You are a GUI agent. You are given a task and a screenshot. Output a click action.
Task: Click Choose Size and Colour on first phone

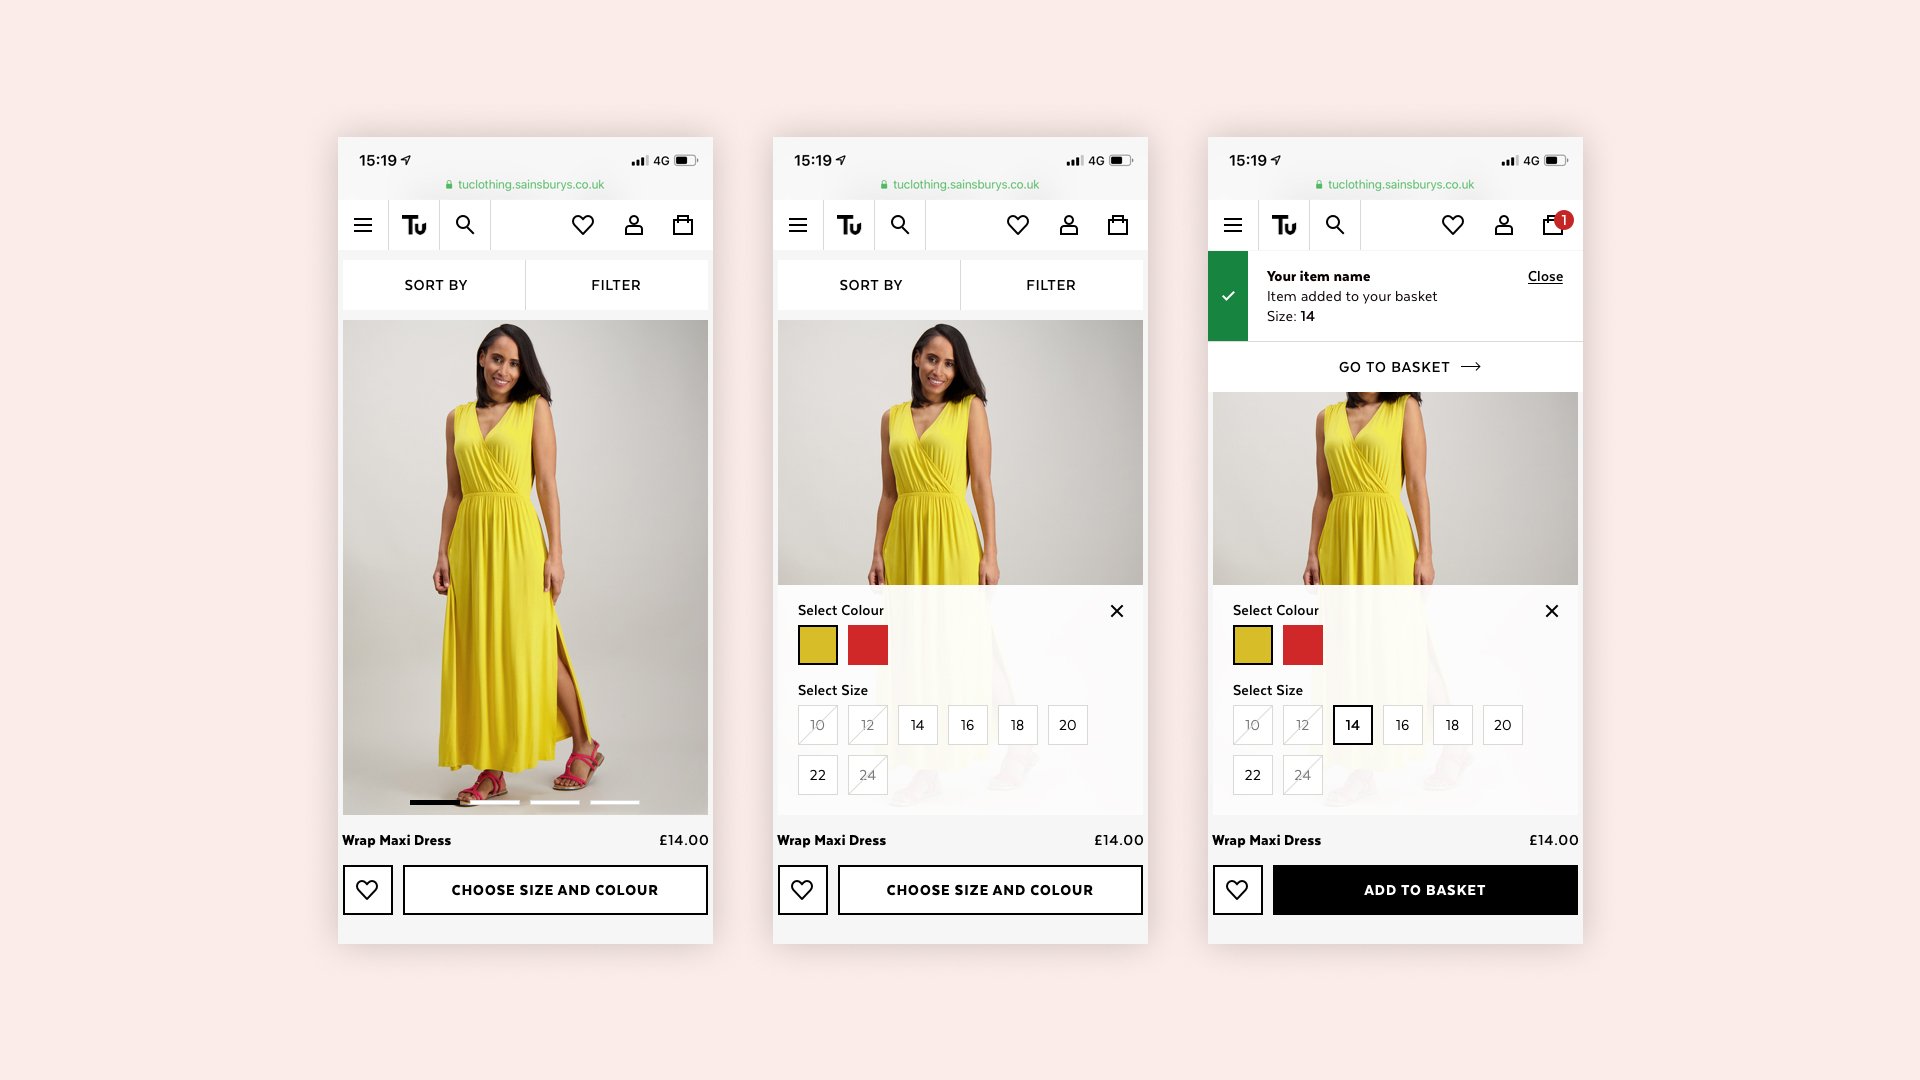555,890
